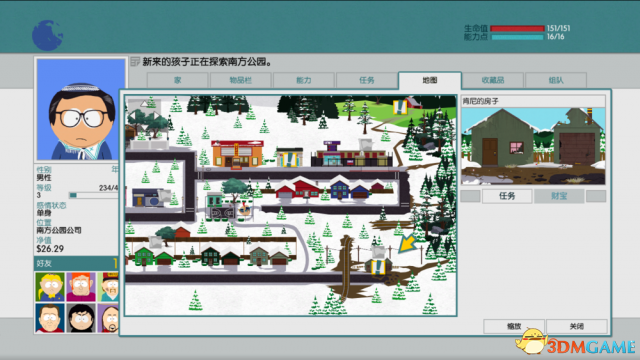Switch to the 家 tab
The image size is (640, 360).
[178, 80]
